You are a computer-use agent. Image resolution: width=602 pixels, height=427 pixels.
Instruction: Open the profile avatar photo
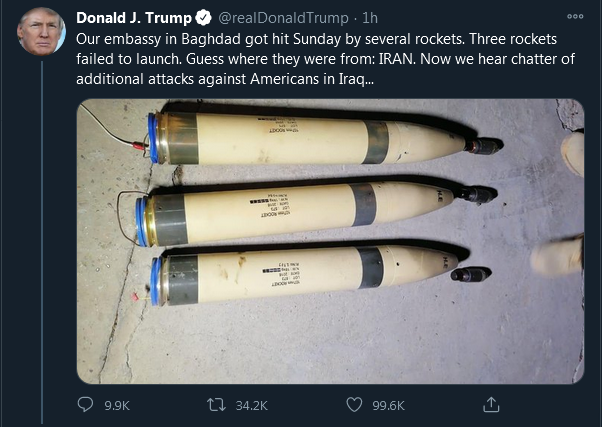41,31
